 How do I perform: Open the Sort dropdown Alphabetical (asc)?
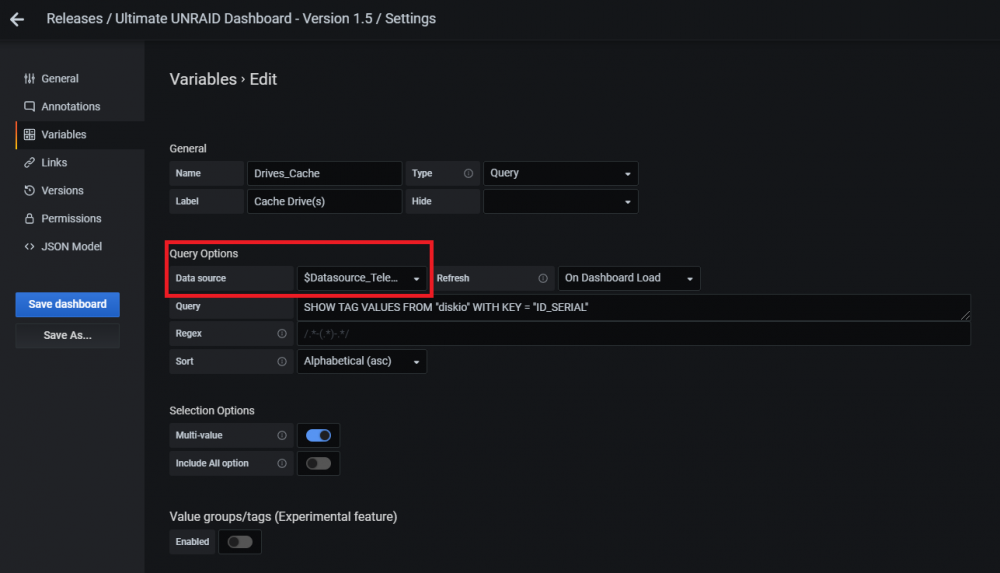pos(362,361)
